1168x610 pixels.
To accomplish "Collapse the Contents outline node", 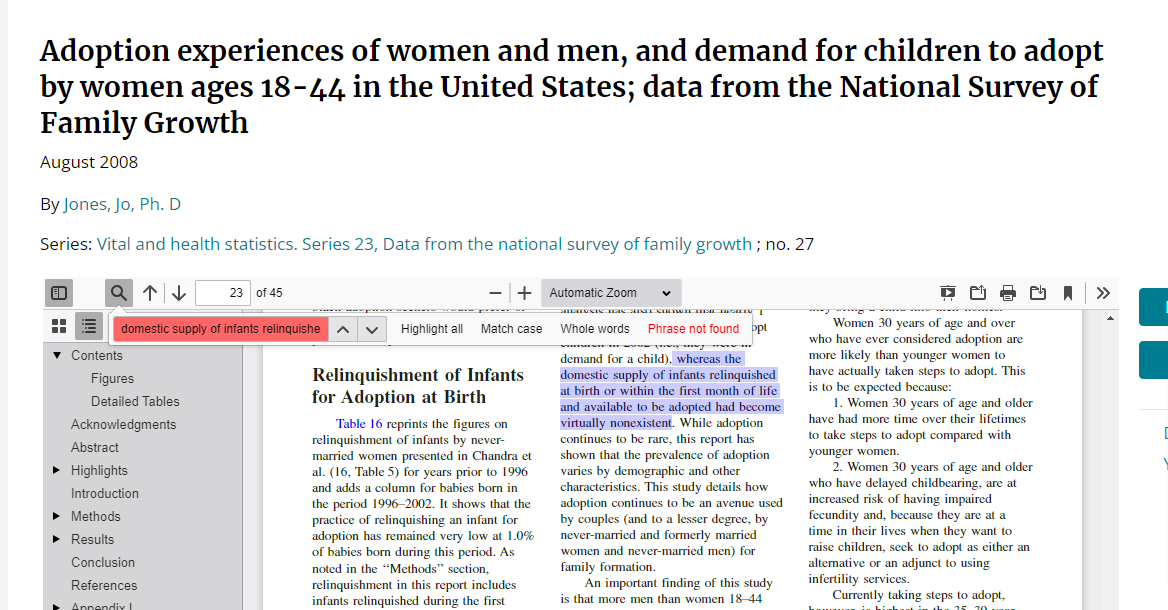I will (x=57, y=355).
